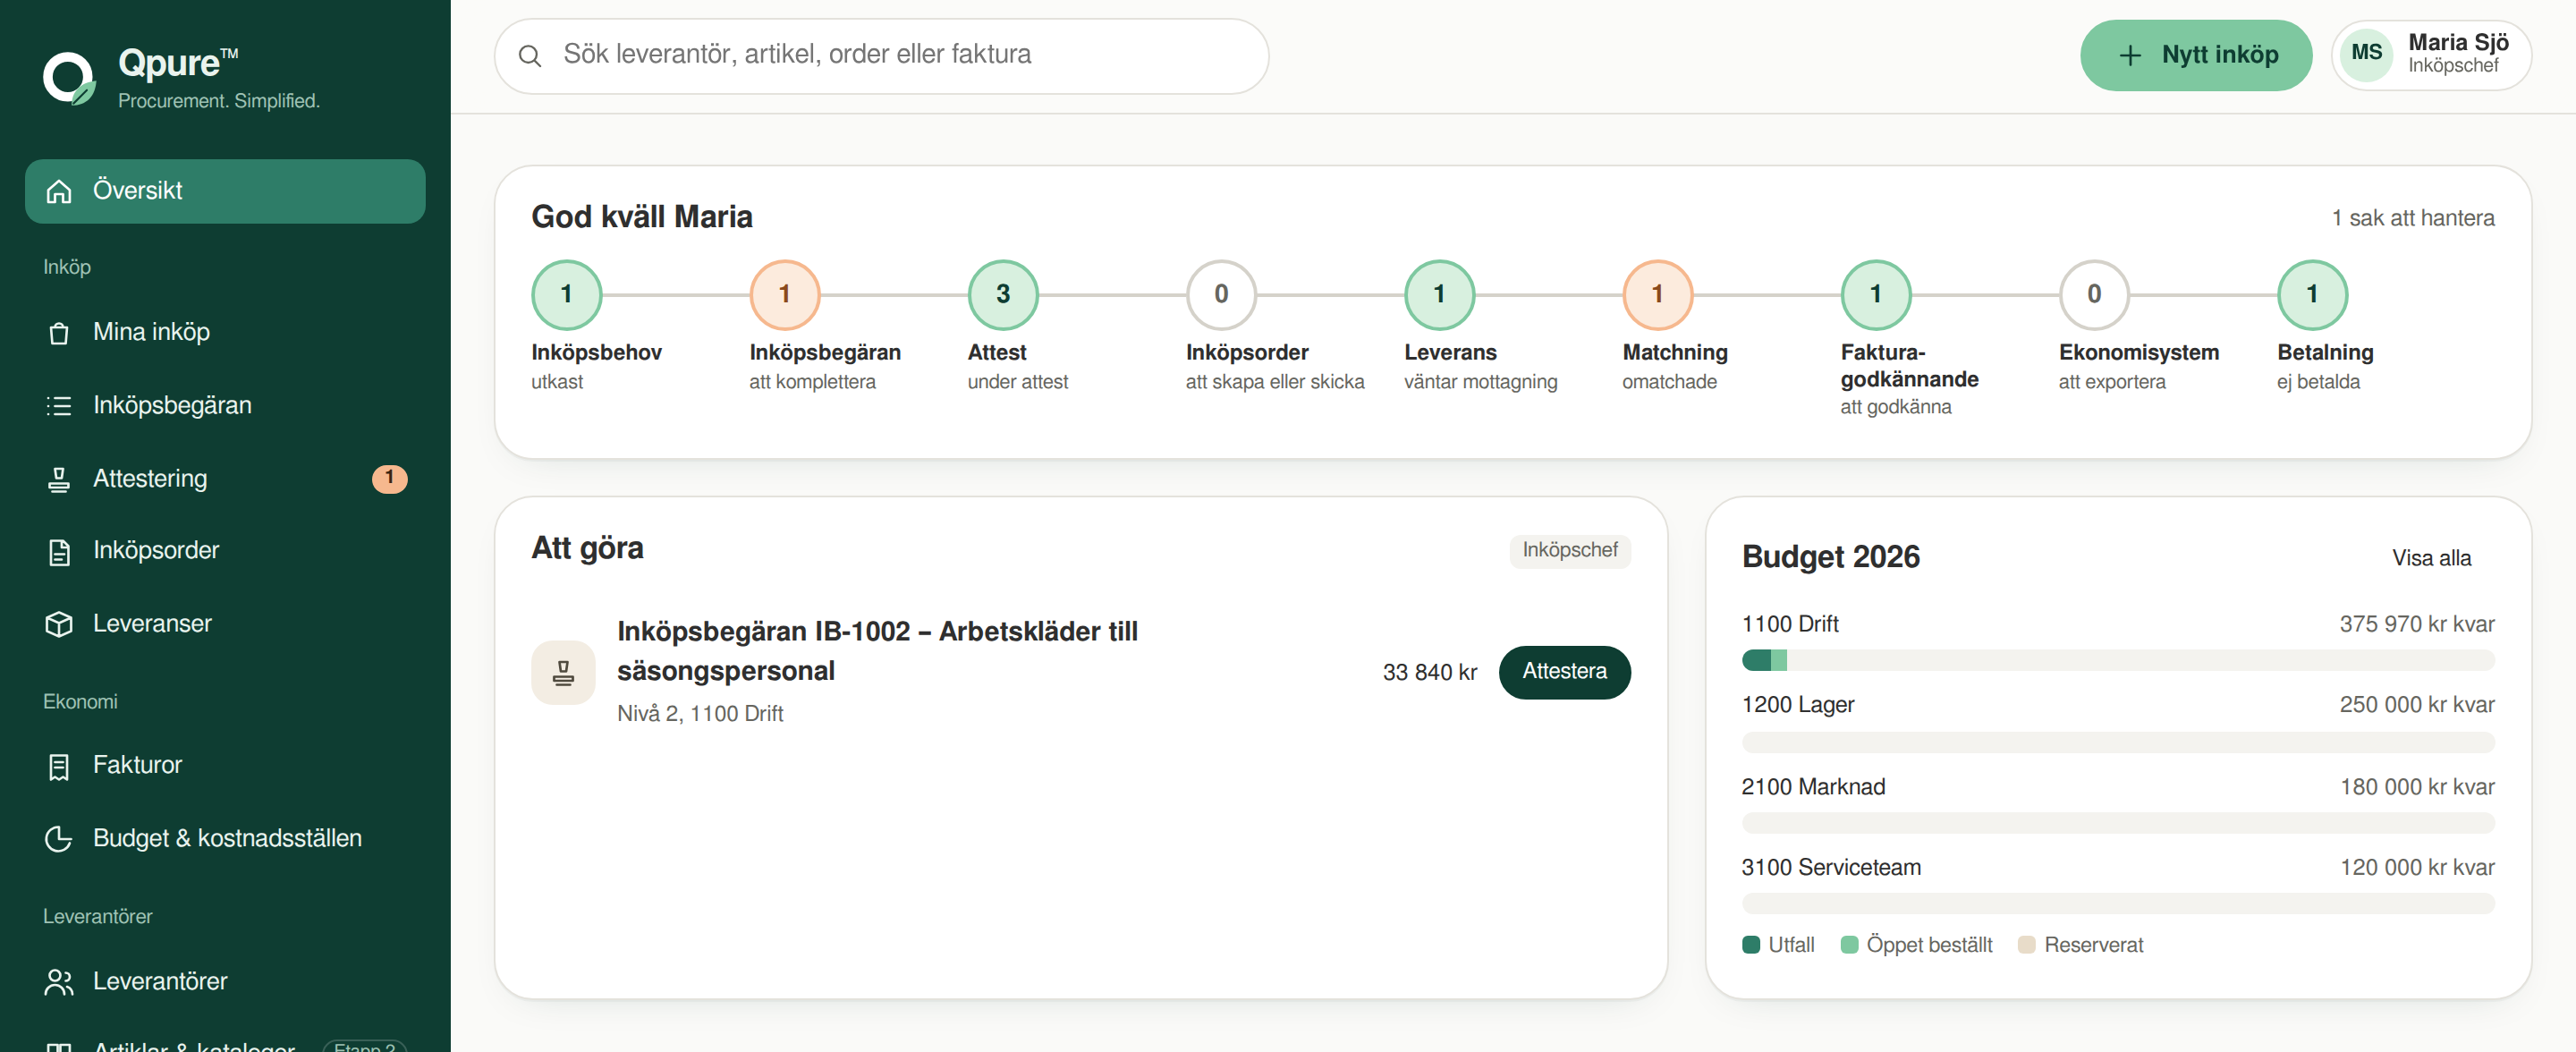Select the Fakturagodkännande step circle
Image resolution: width=2576 pixels, height=1052 pixels.
[x=1875, y=295]
